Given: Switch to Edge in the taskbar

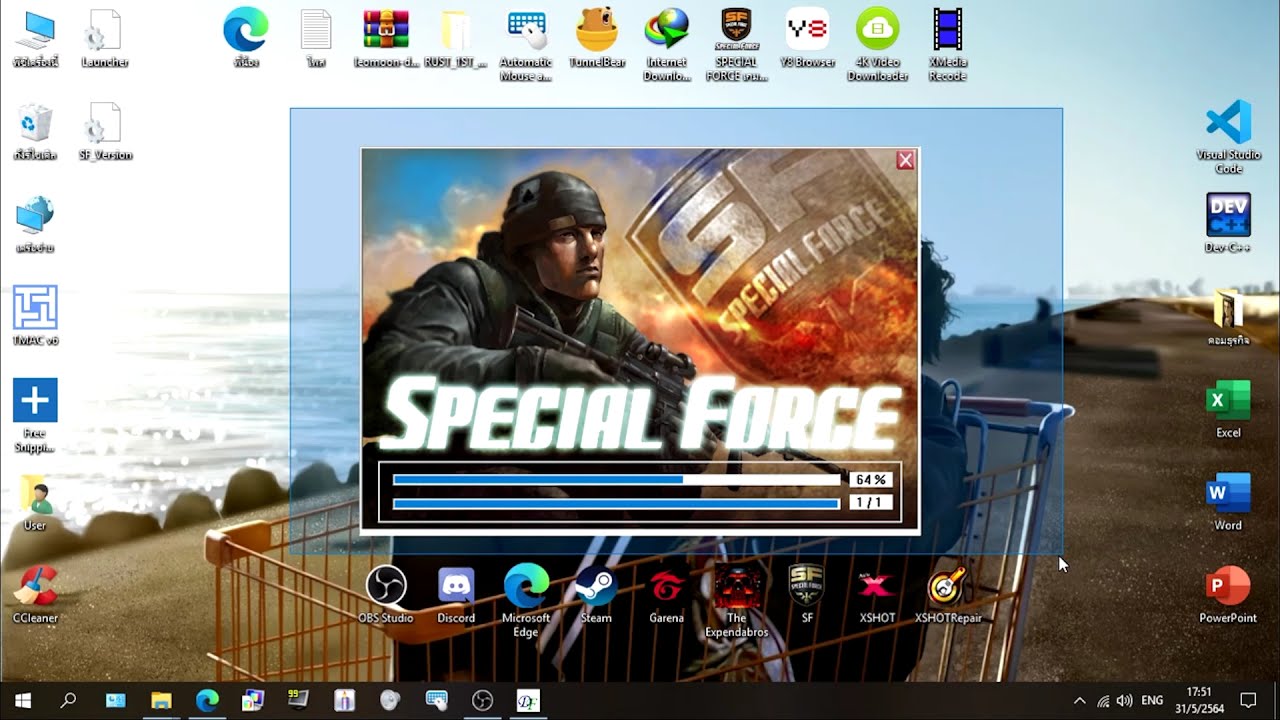Looking at the screenshot, I should (x=207, y=700).
